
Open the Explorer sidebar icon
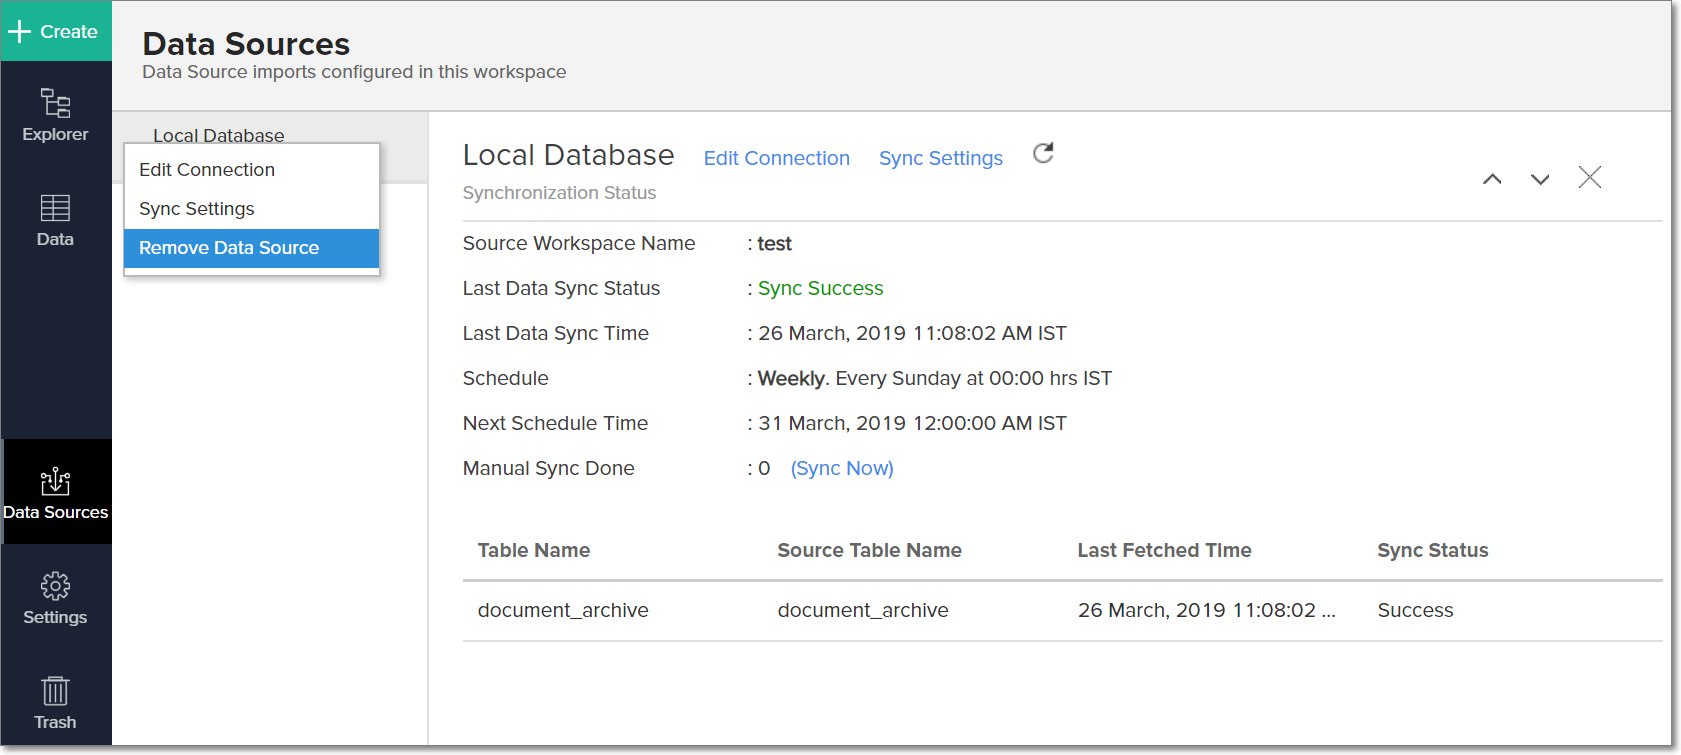55,115
